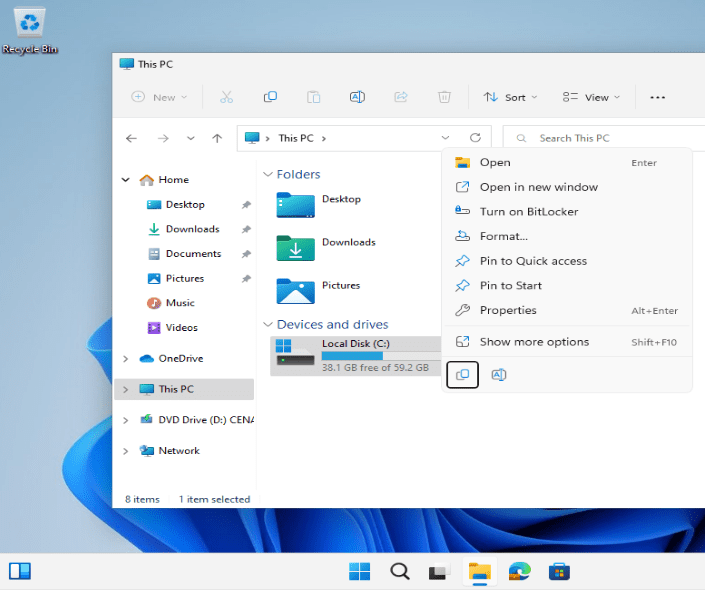Select Show more options
The width and height of the screenshot is (705, 590).
pyautogui.click(x=534, y=342)
